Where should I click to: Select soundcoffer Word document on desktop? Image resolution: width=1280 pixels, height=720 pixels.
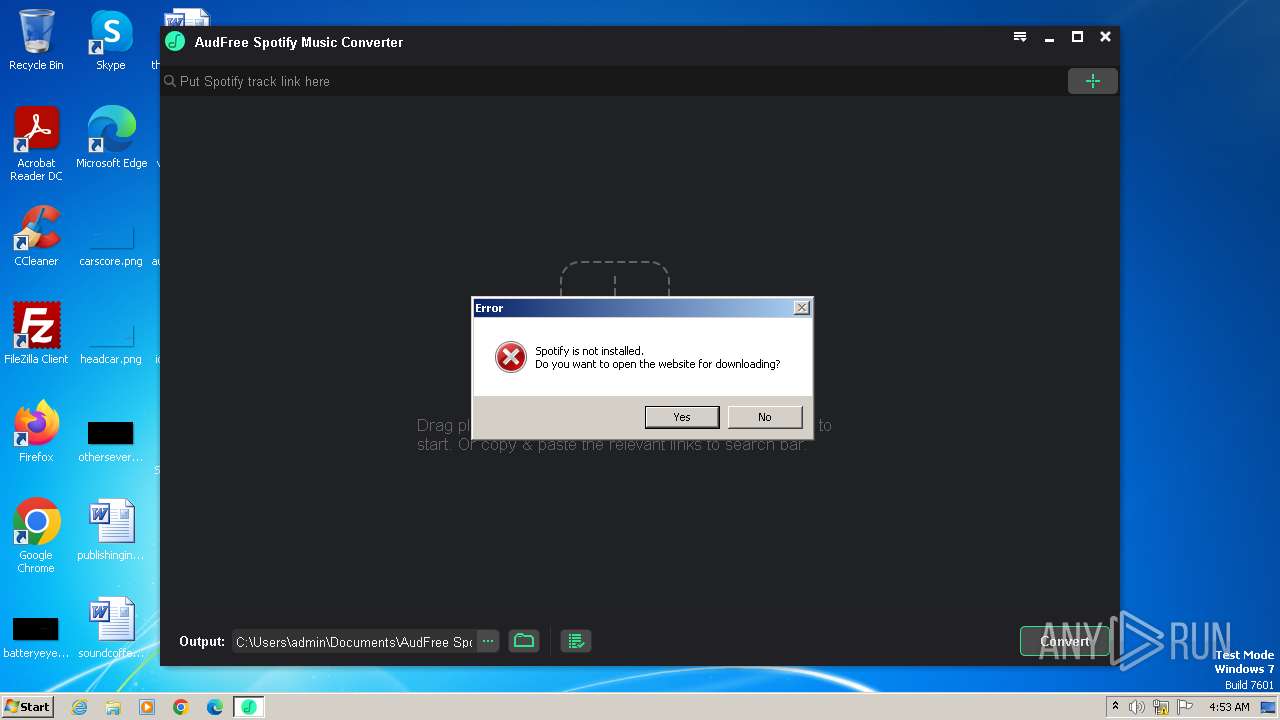click(111, 628)
